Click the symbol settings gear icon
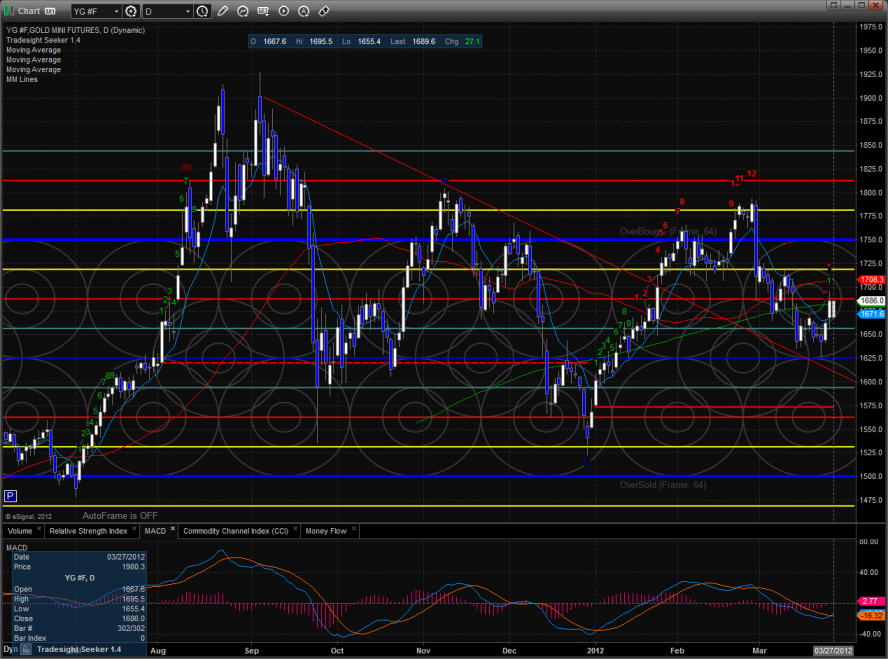 click(x=131, y=12)
